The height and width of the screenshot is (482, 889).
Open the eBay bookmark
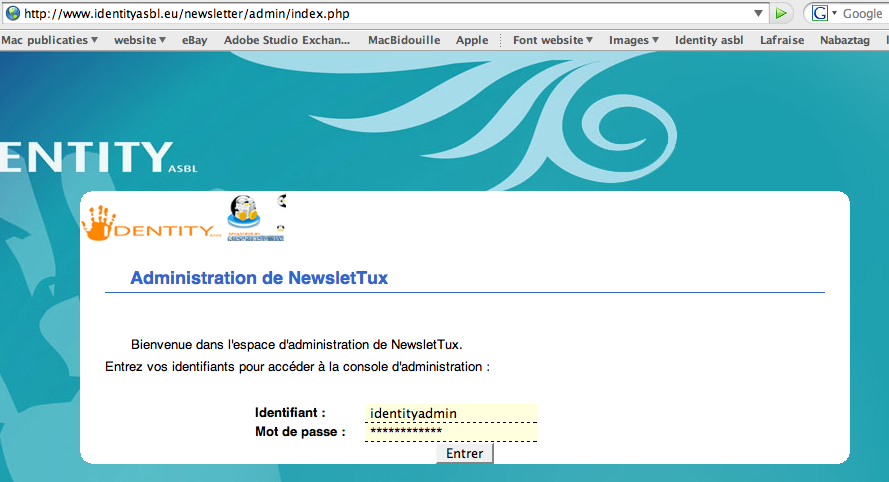coord(194,40)
